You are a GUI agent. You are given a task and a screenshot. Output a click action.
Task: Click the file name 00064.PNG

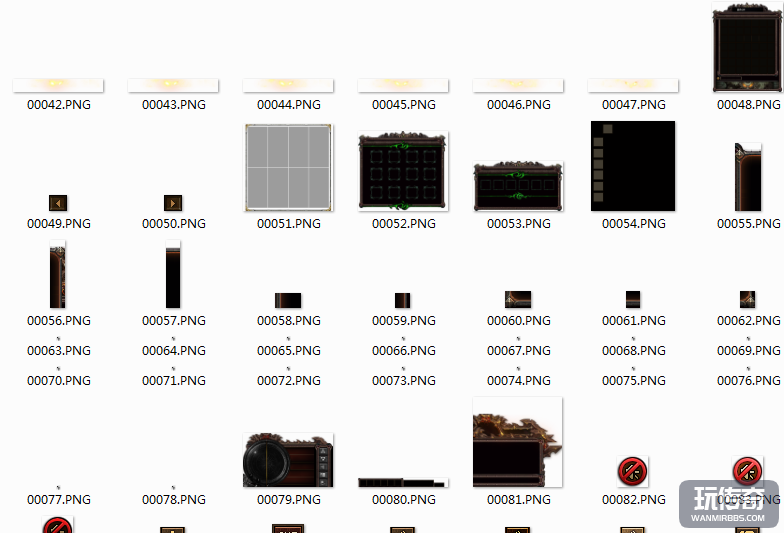point(174,350)
